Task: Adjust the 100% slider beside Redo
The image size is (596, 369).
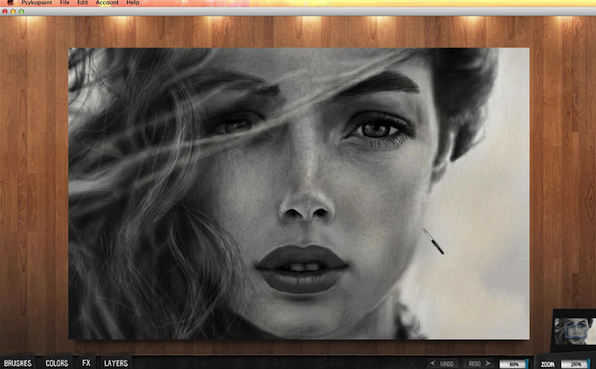Action: pos(514,364)
